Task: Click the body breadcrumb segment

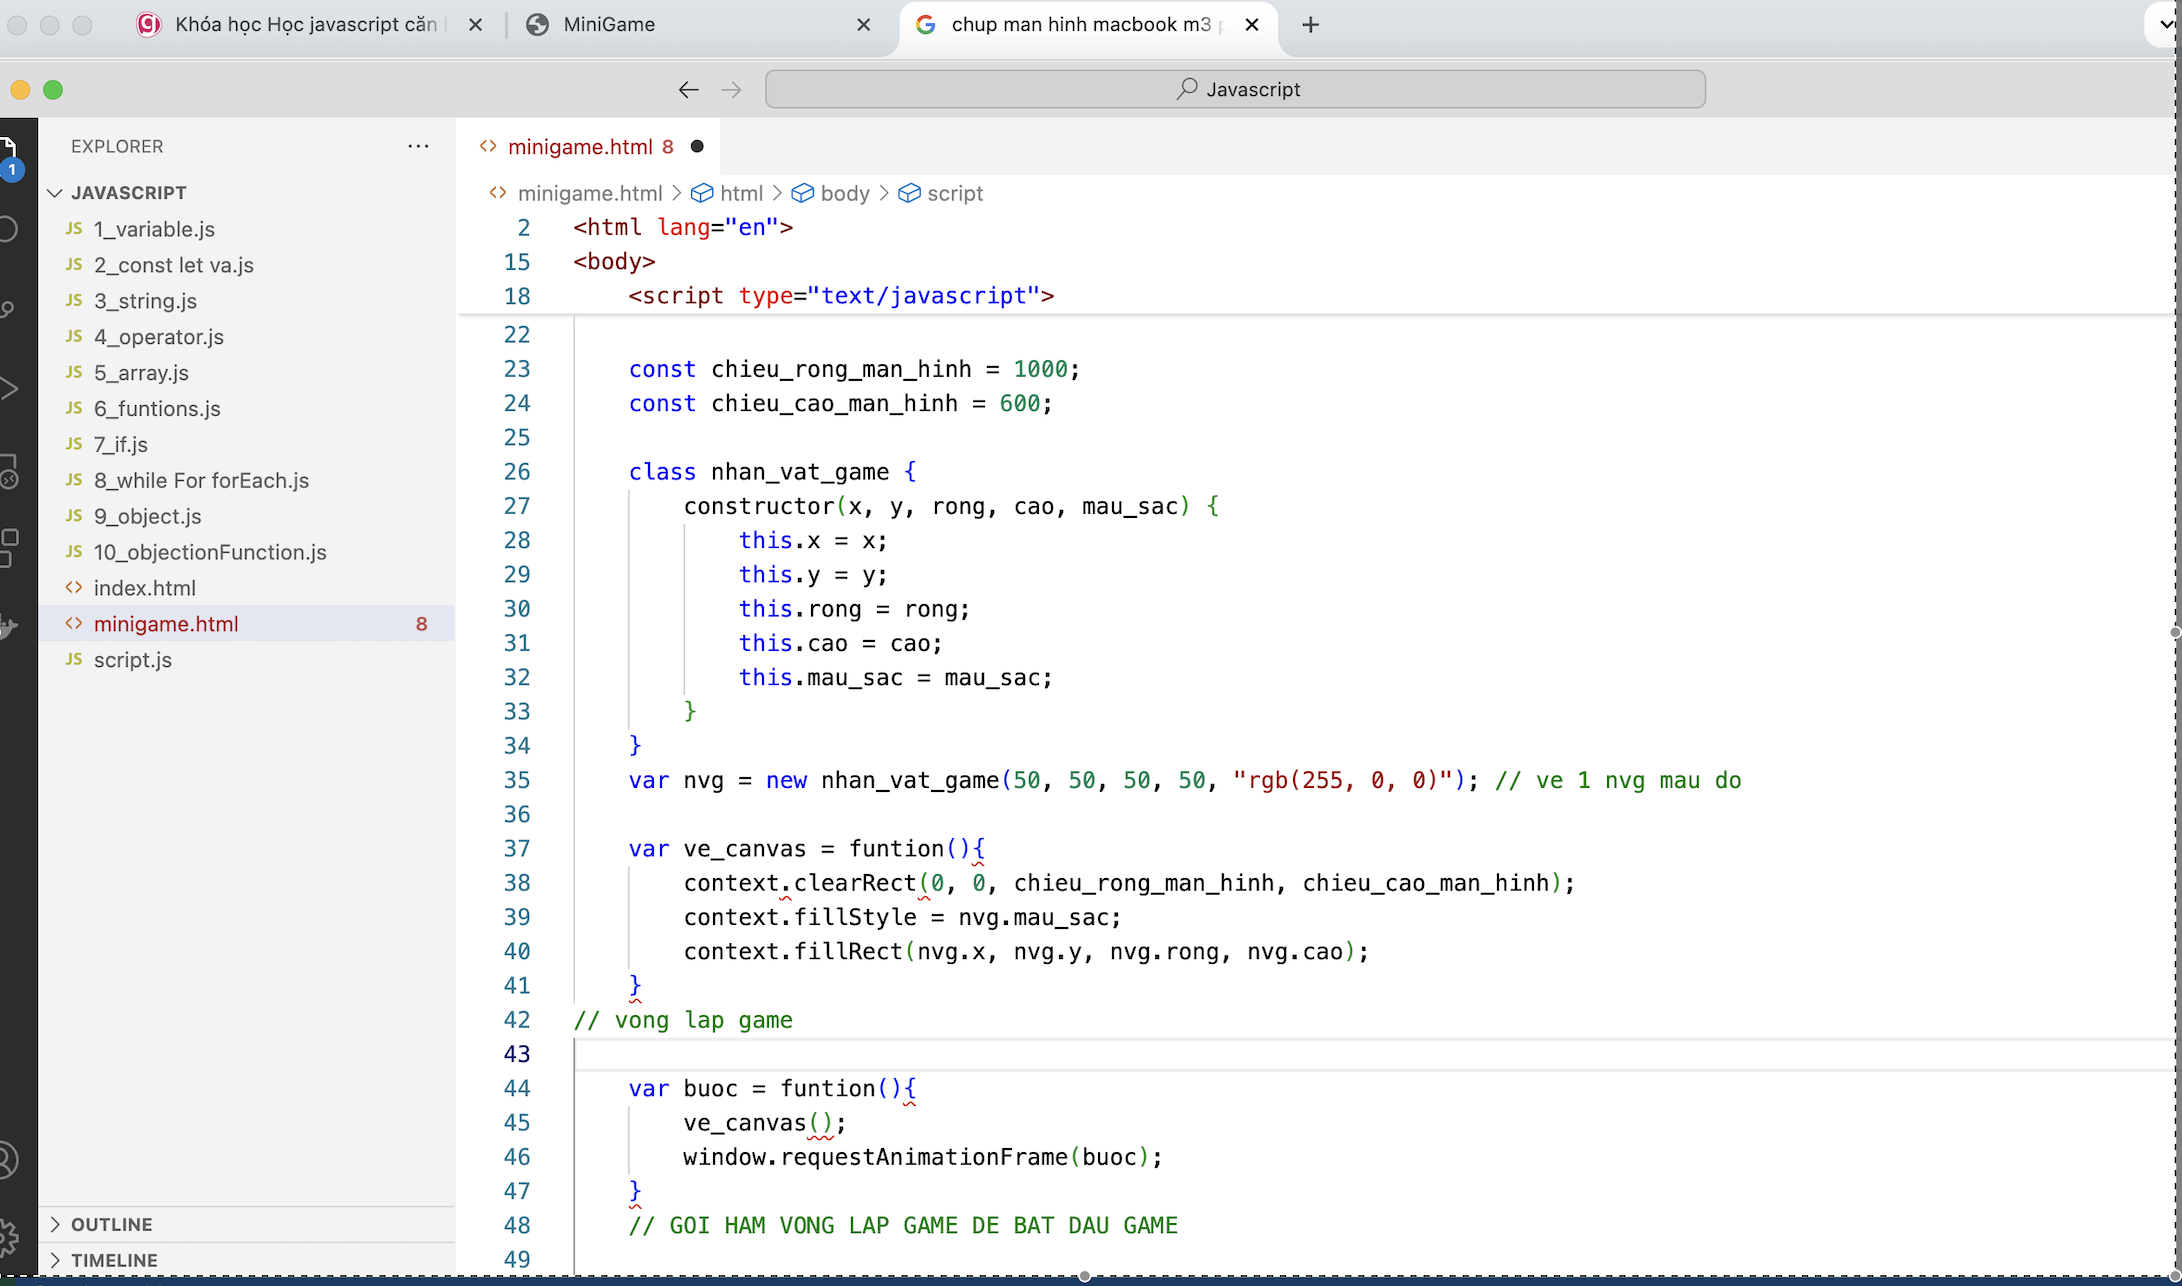Action: click(x=844, y=193)
